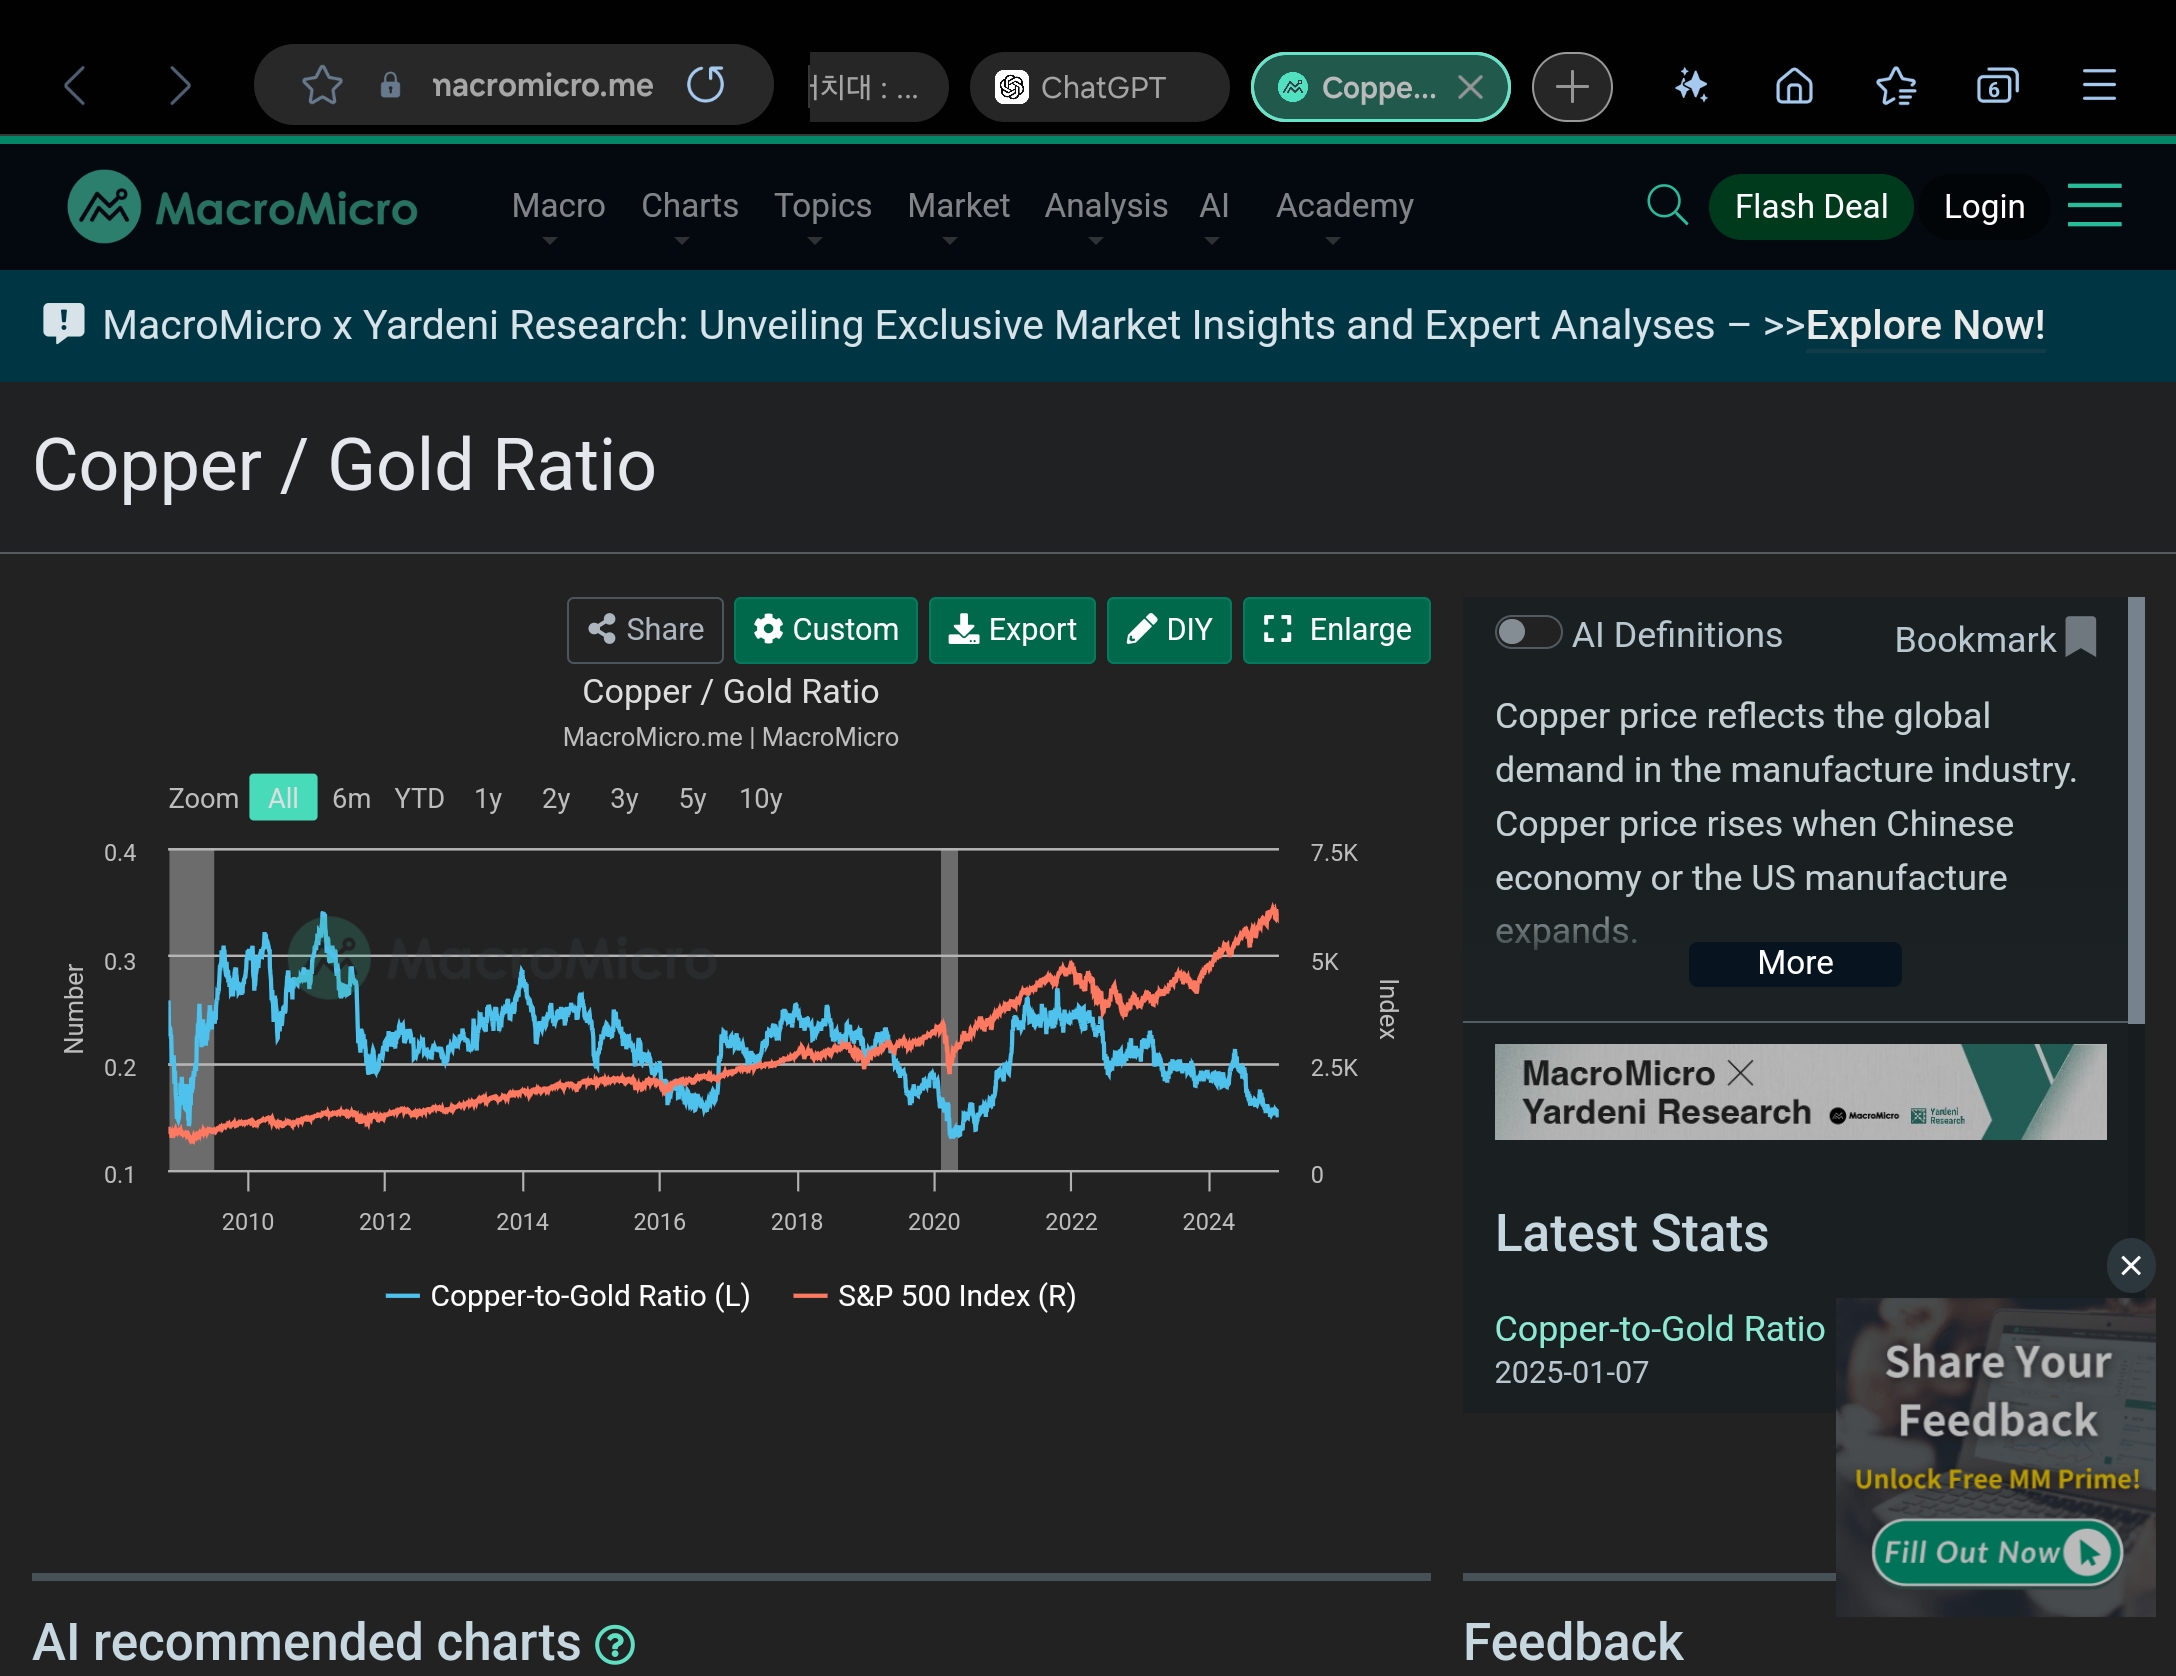Screen dimensions: 2176x1676
Task: Expand the Analysis menu
Action: pos(1106,207)
